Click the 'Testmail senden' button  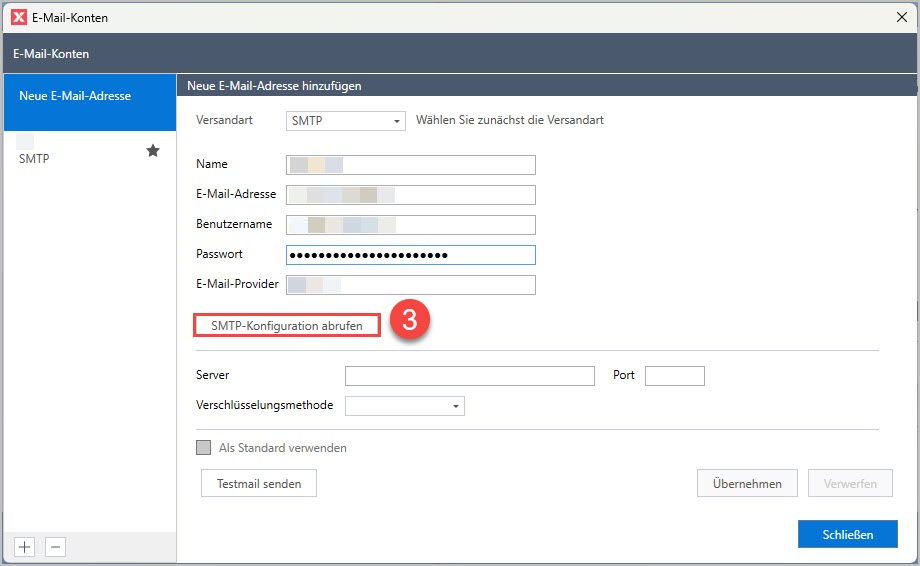click(x=259, y=484)
